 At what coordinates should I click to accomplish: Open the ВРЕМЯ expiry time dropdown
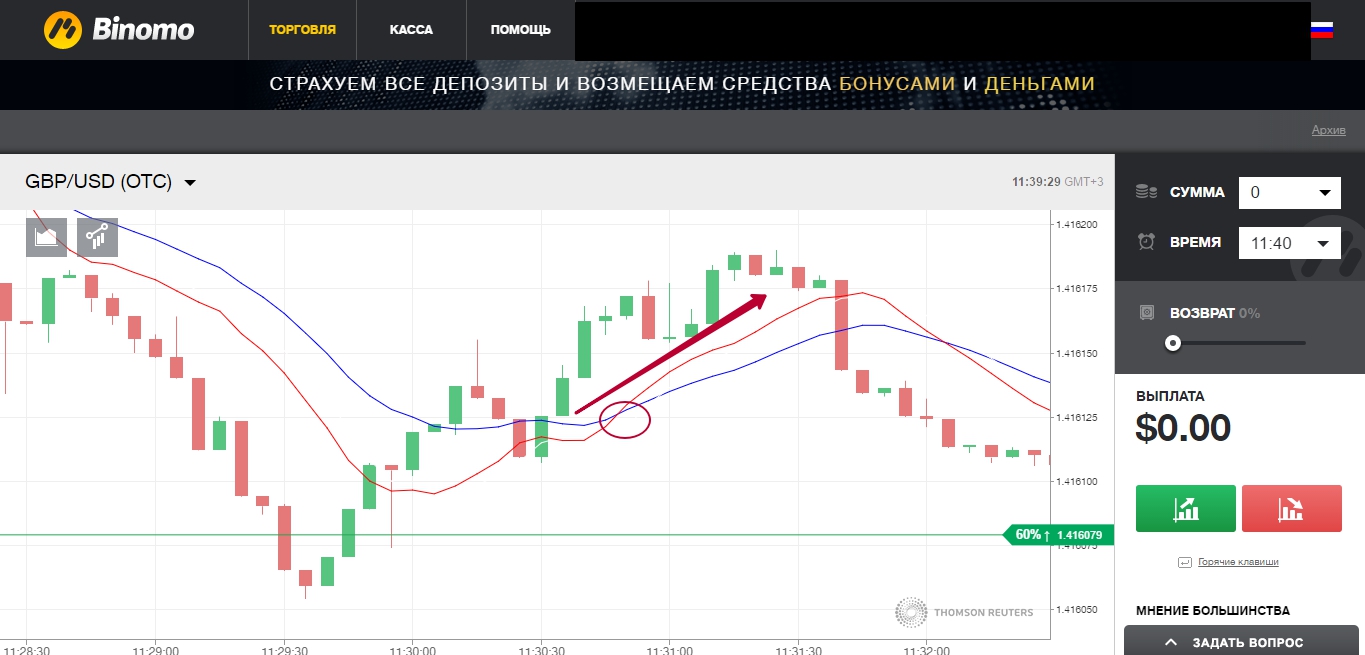[1289, 243]
